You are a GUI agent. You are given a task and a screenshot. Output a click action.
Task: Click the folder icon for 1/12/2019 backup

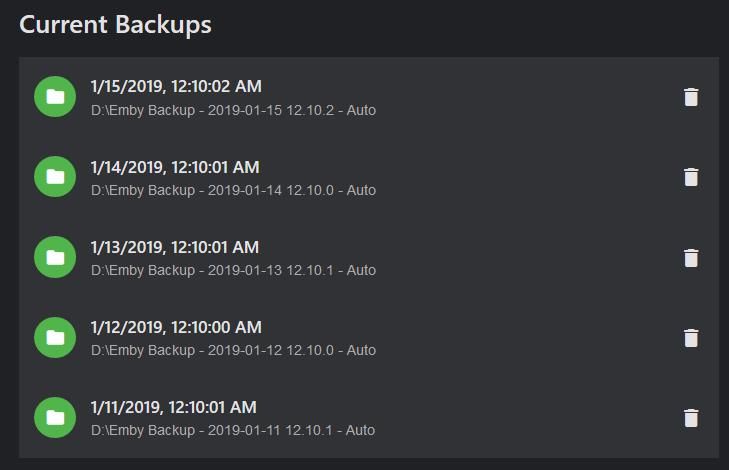coord(55,337)
